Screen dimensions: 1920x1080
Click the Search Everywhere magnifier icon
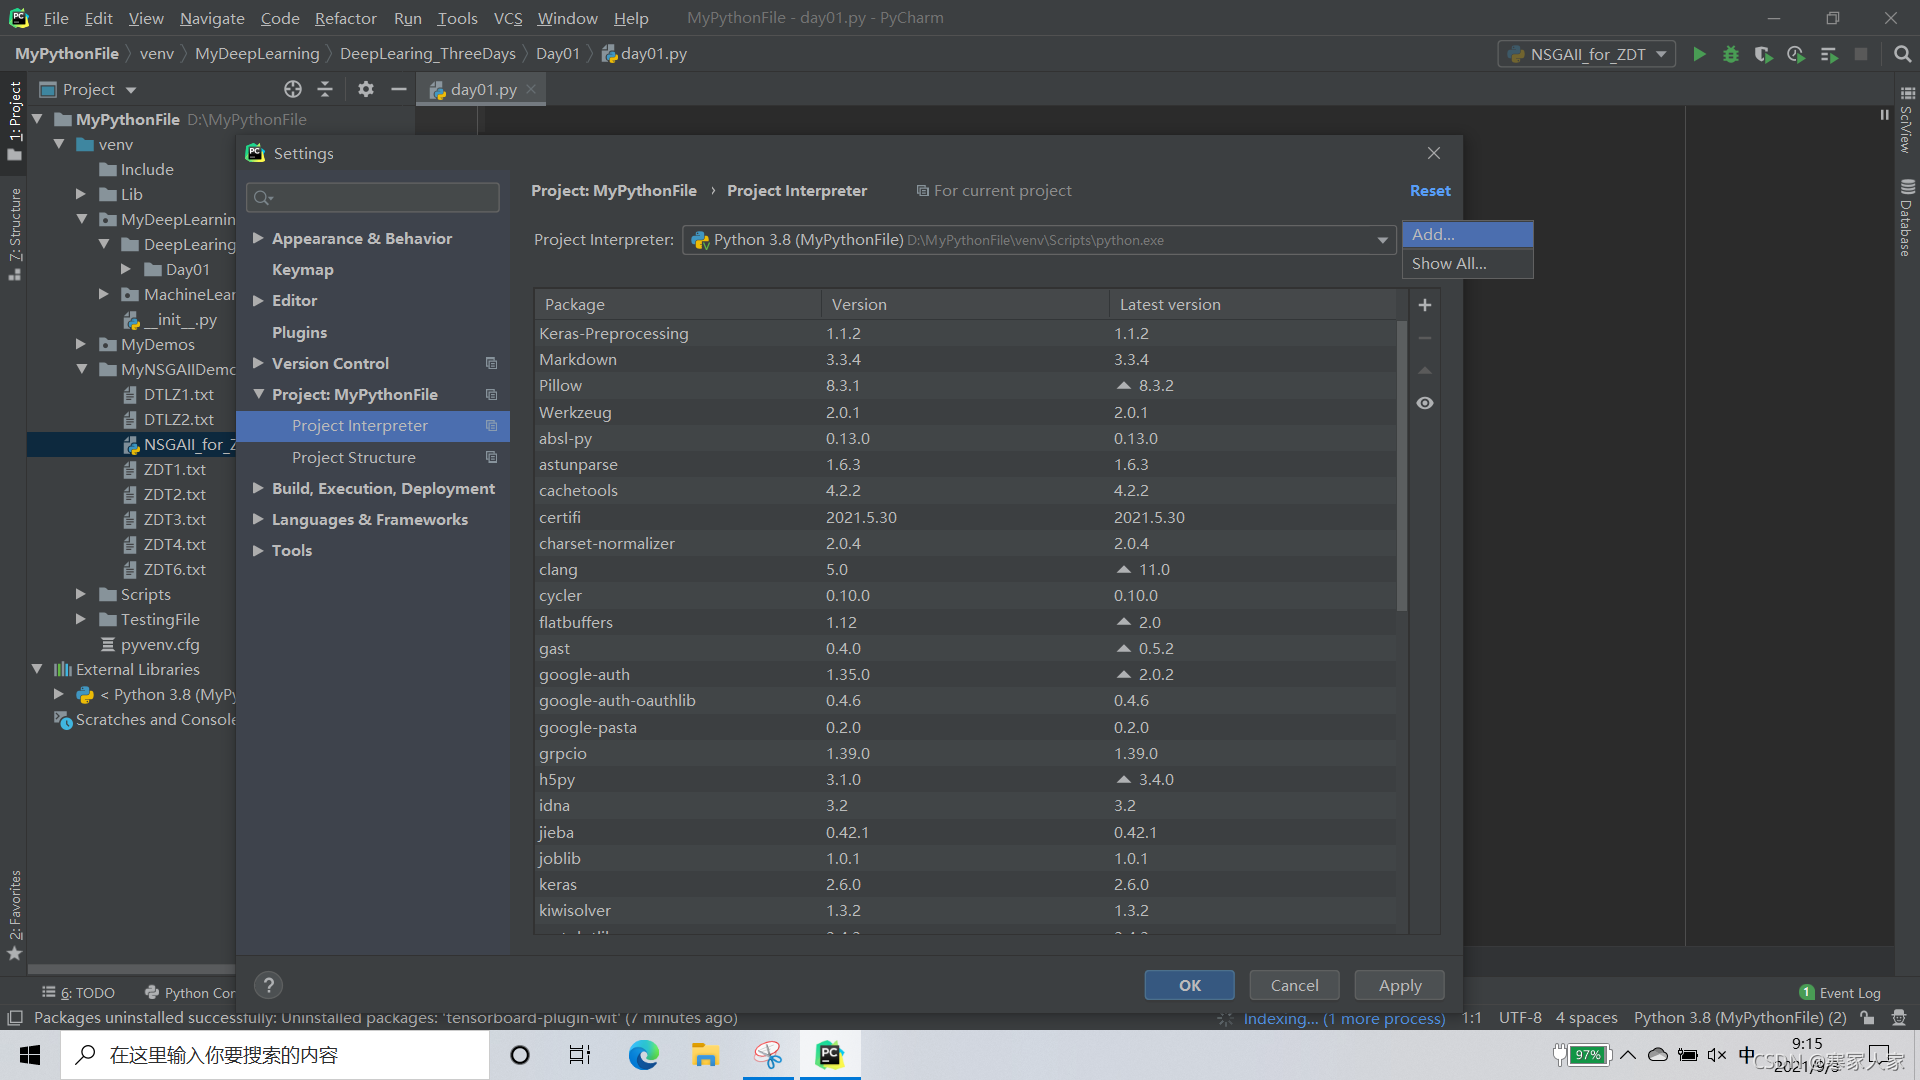coord(1902,54)
